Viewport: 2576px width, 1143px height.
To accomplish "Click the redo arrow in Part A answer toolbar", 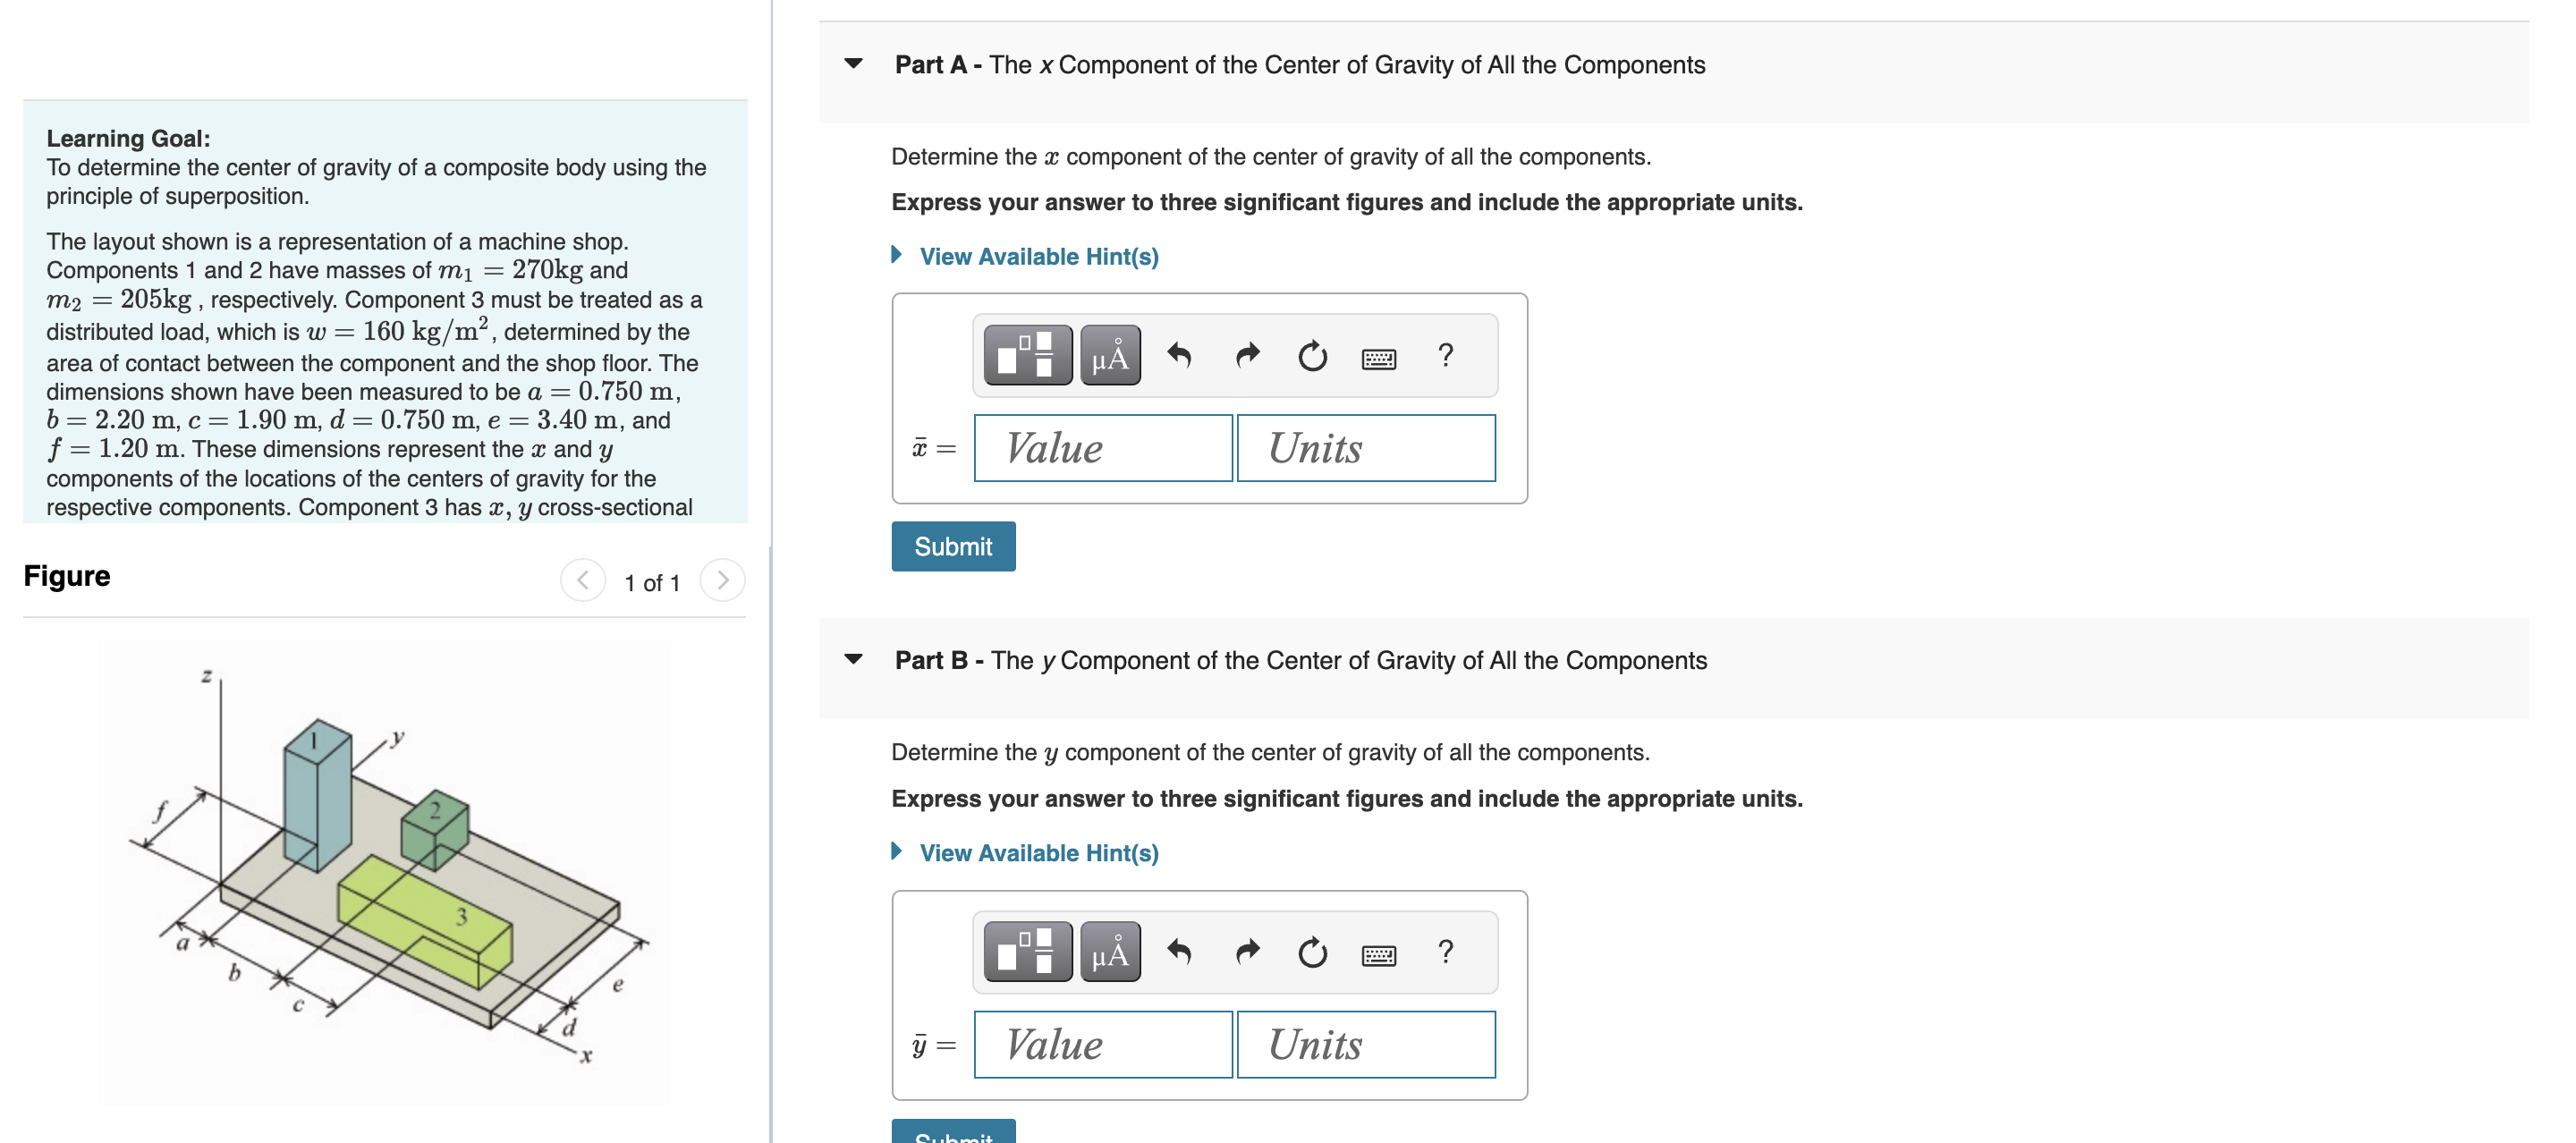I will [1246, 355].
